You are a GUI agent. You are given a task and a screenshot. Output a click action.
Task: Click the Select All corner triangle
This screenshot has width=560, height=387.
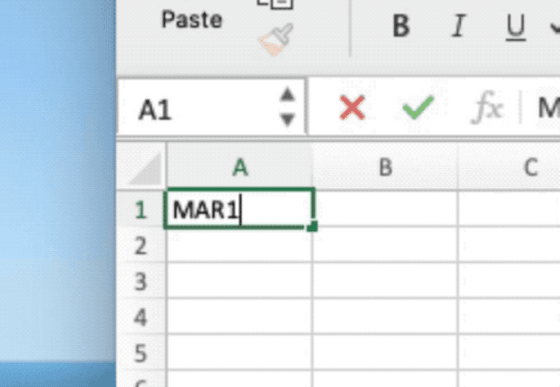tap(146, 169)
